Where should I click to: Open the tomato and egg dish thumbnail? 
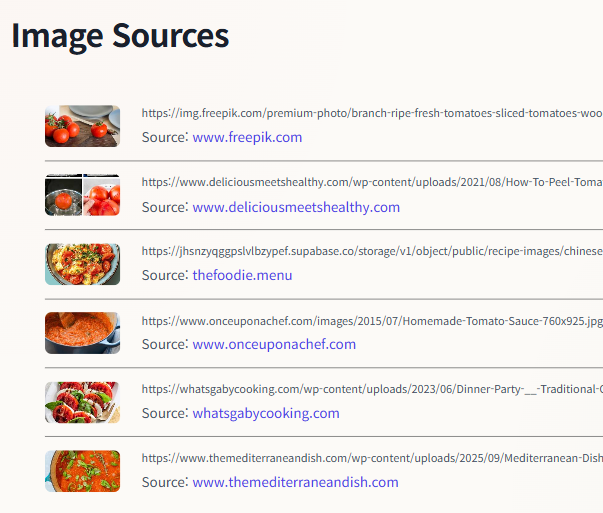point(82,264)
